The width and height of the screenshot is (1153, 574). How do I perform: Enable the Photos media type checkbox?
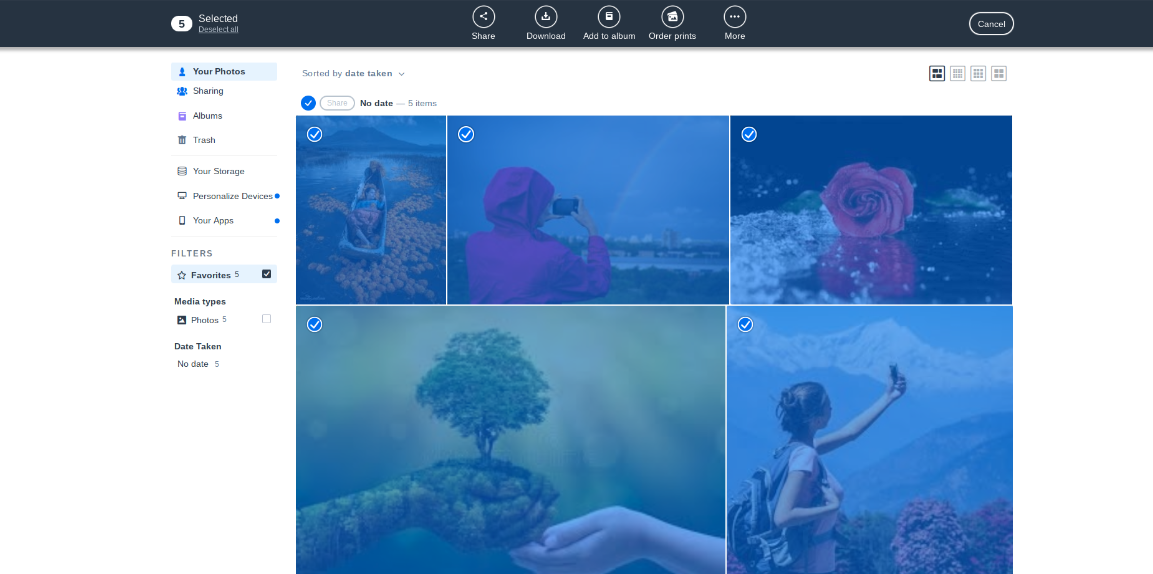(266, 319)
